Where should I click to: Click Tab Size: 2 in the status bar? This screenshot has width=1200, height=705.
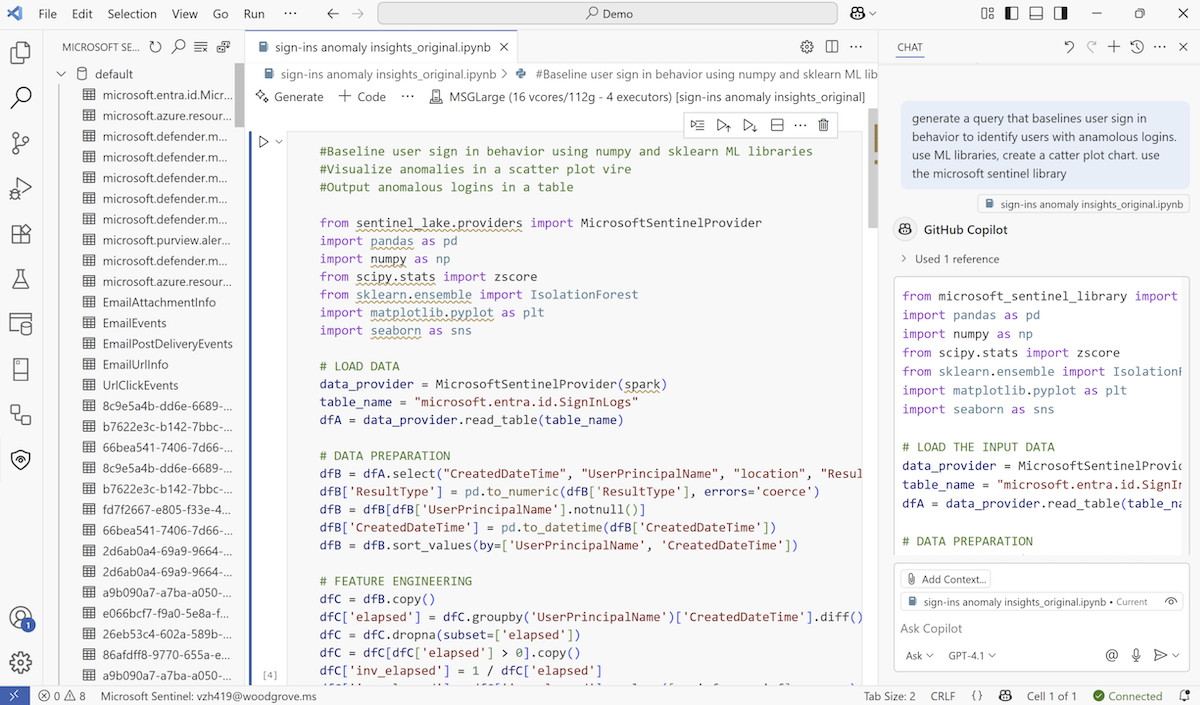889,696
